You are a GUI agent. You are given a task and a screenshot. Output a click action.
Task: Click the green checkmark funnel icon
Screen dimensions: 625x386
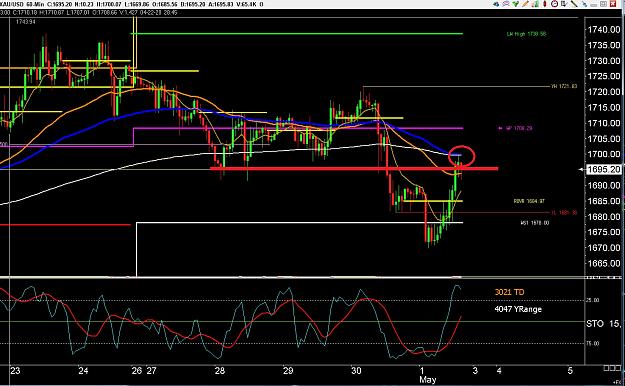tap(516, 4)
